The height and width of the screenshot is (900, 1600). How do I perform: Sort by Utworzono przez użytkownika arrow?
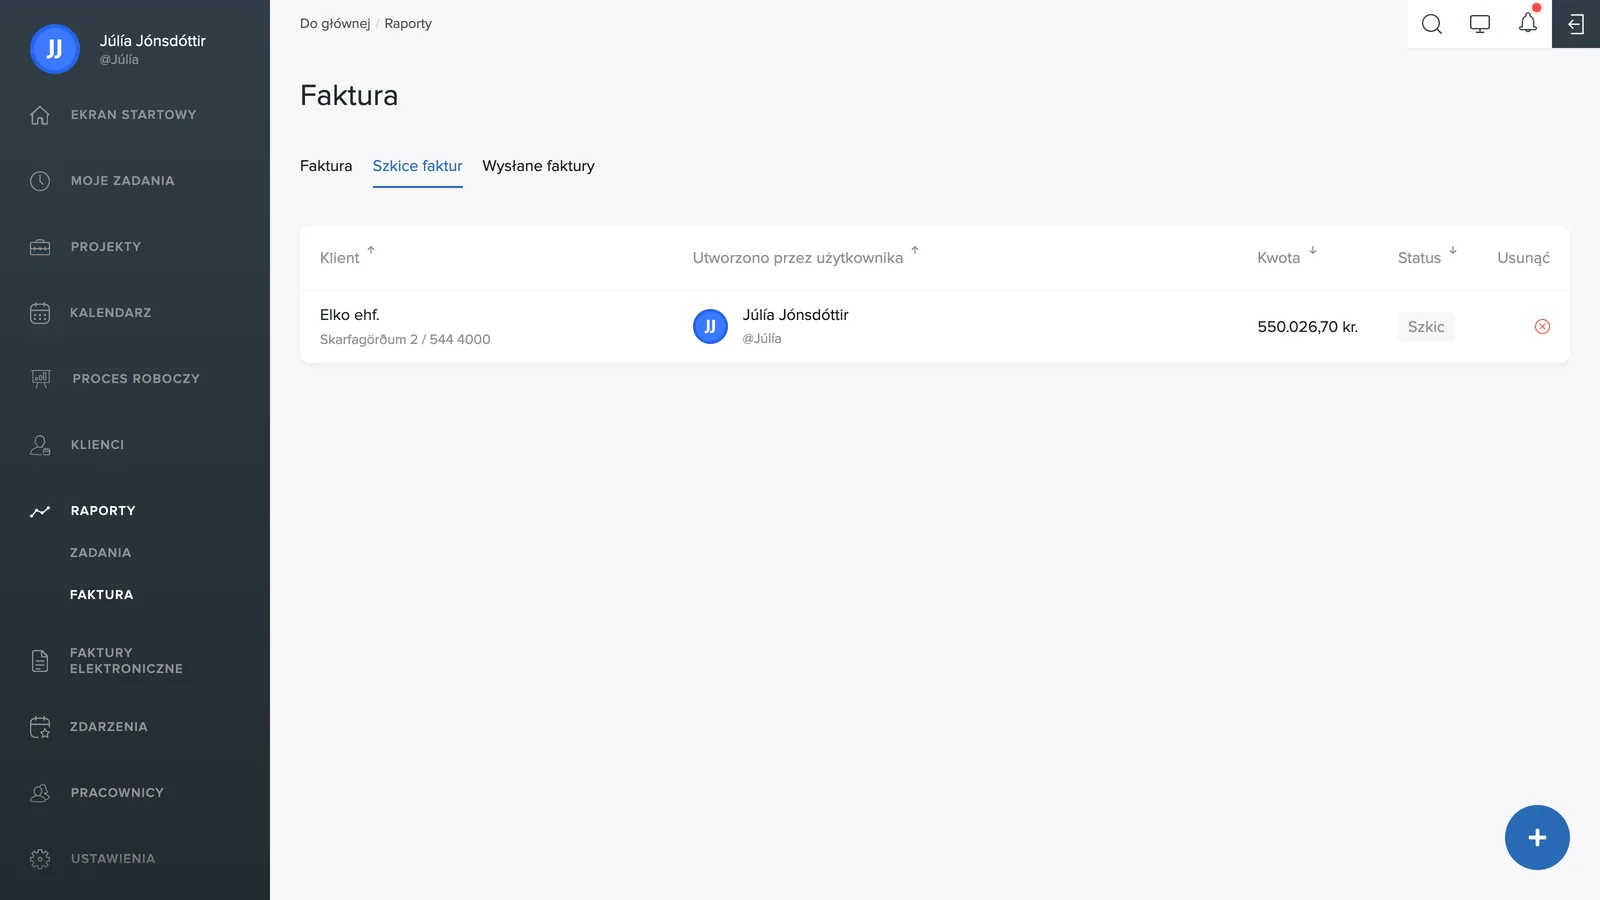915,250
